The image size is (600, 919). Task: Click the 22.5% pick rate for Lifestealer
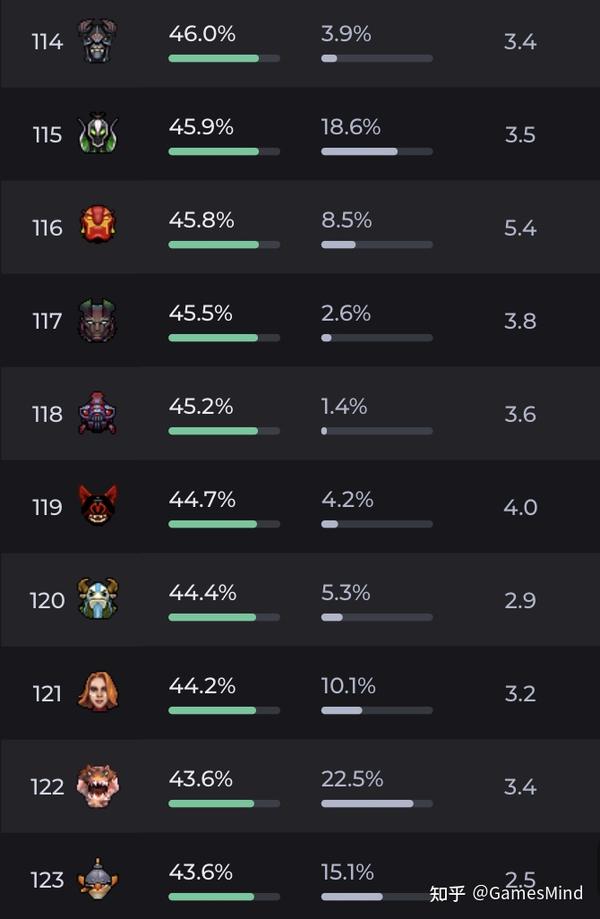pos(349,779)
